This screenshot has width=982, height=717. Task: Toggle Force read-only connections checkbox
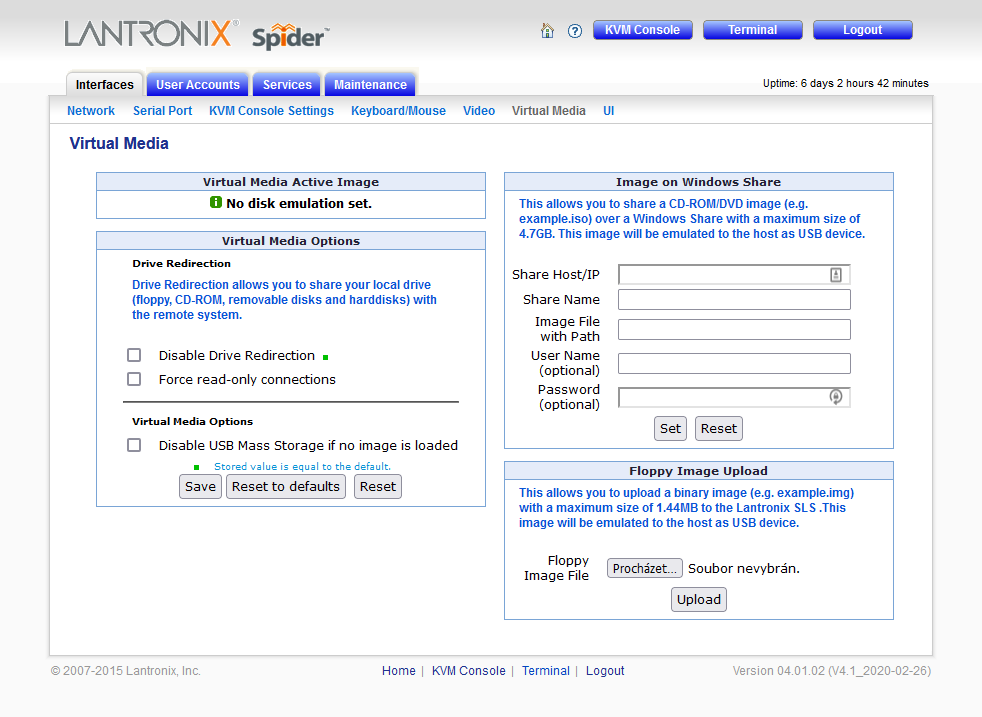(134, 379)
